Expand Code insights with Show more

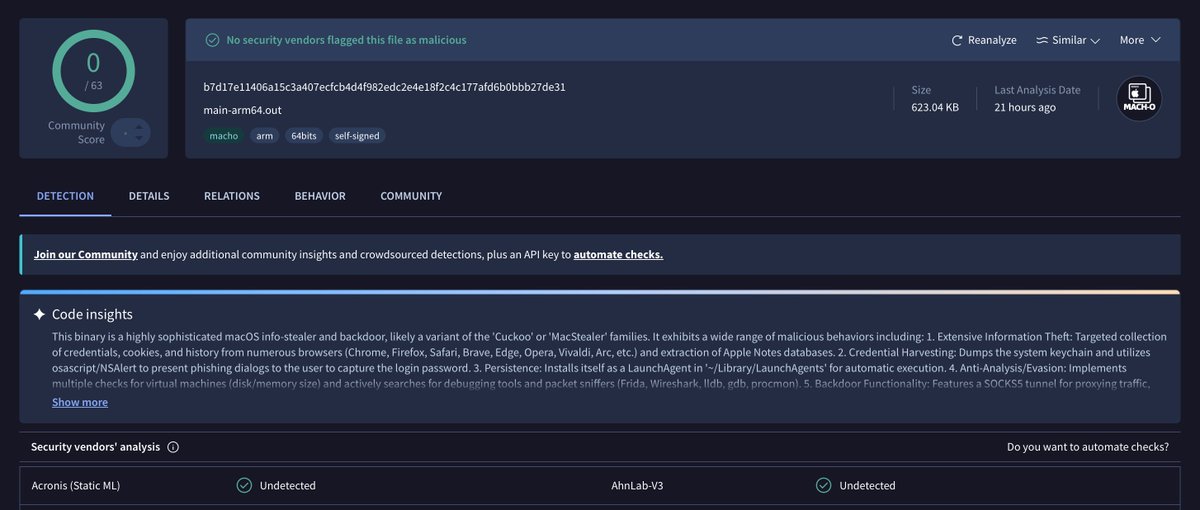pos(80,402)
